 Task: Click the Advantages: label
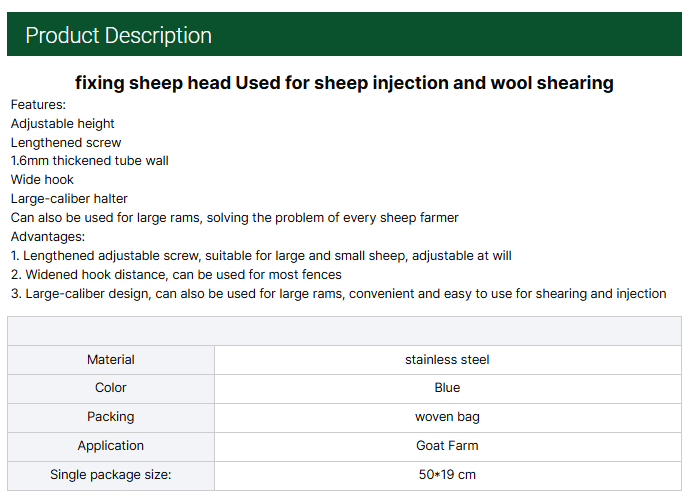click(48, 237)
